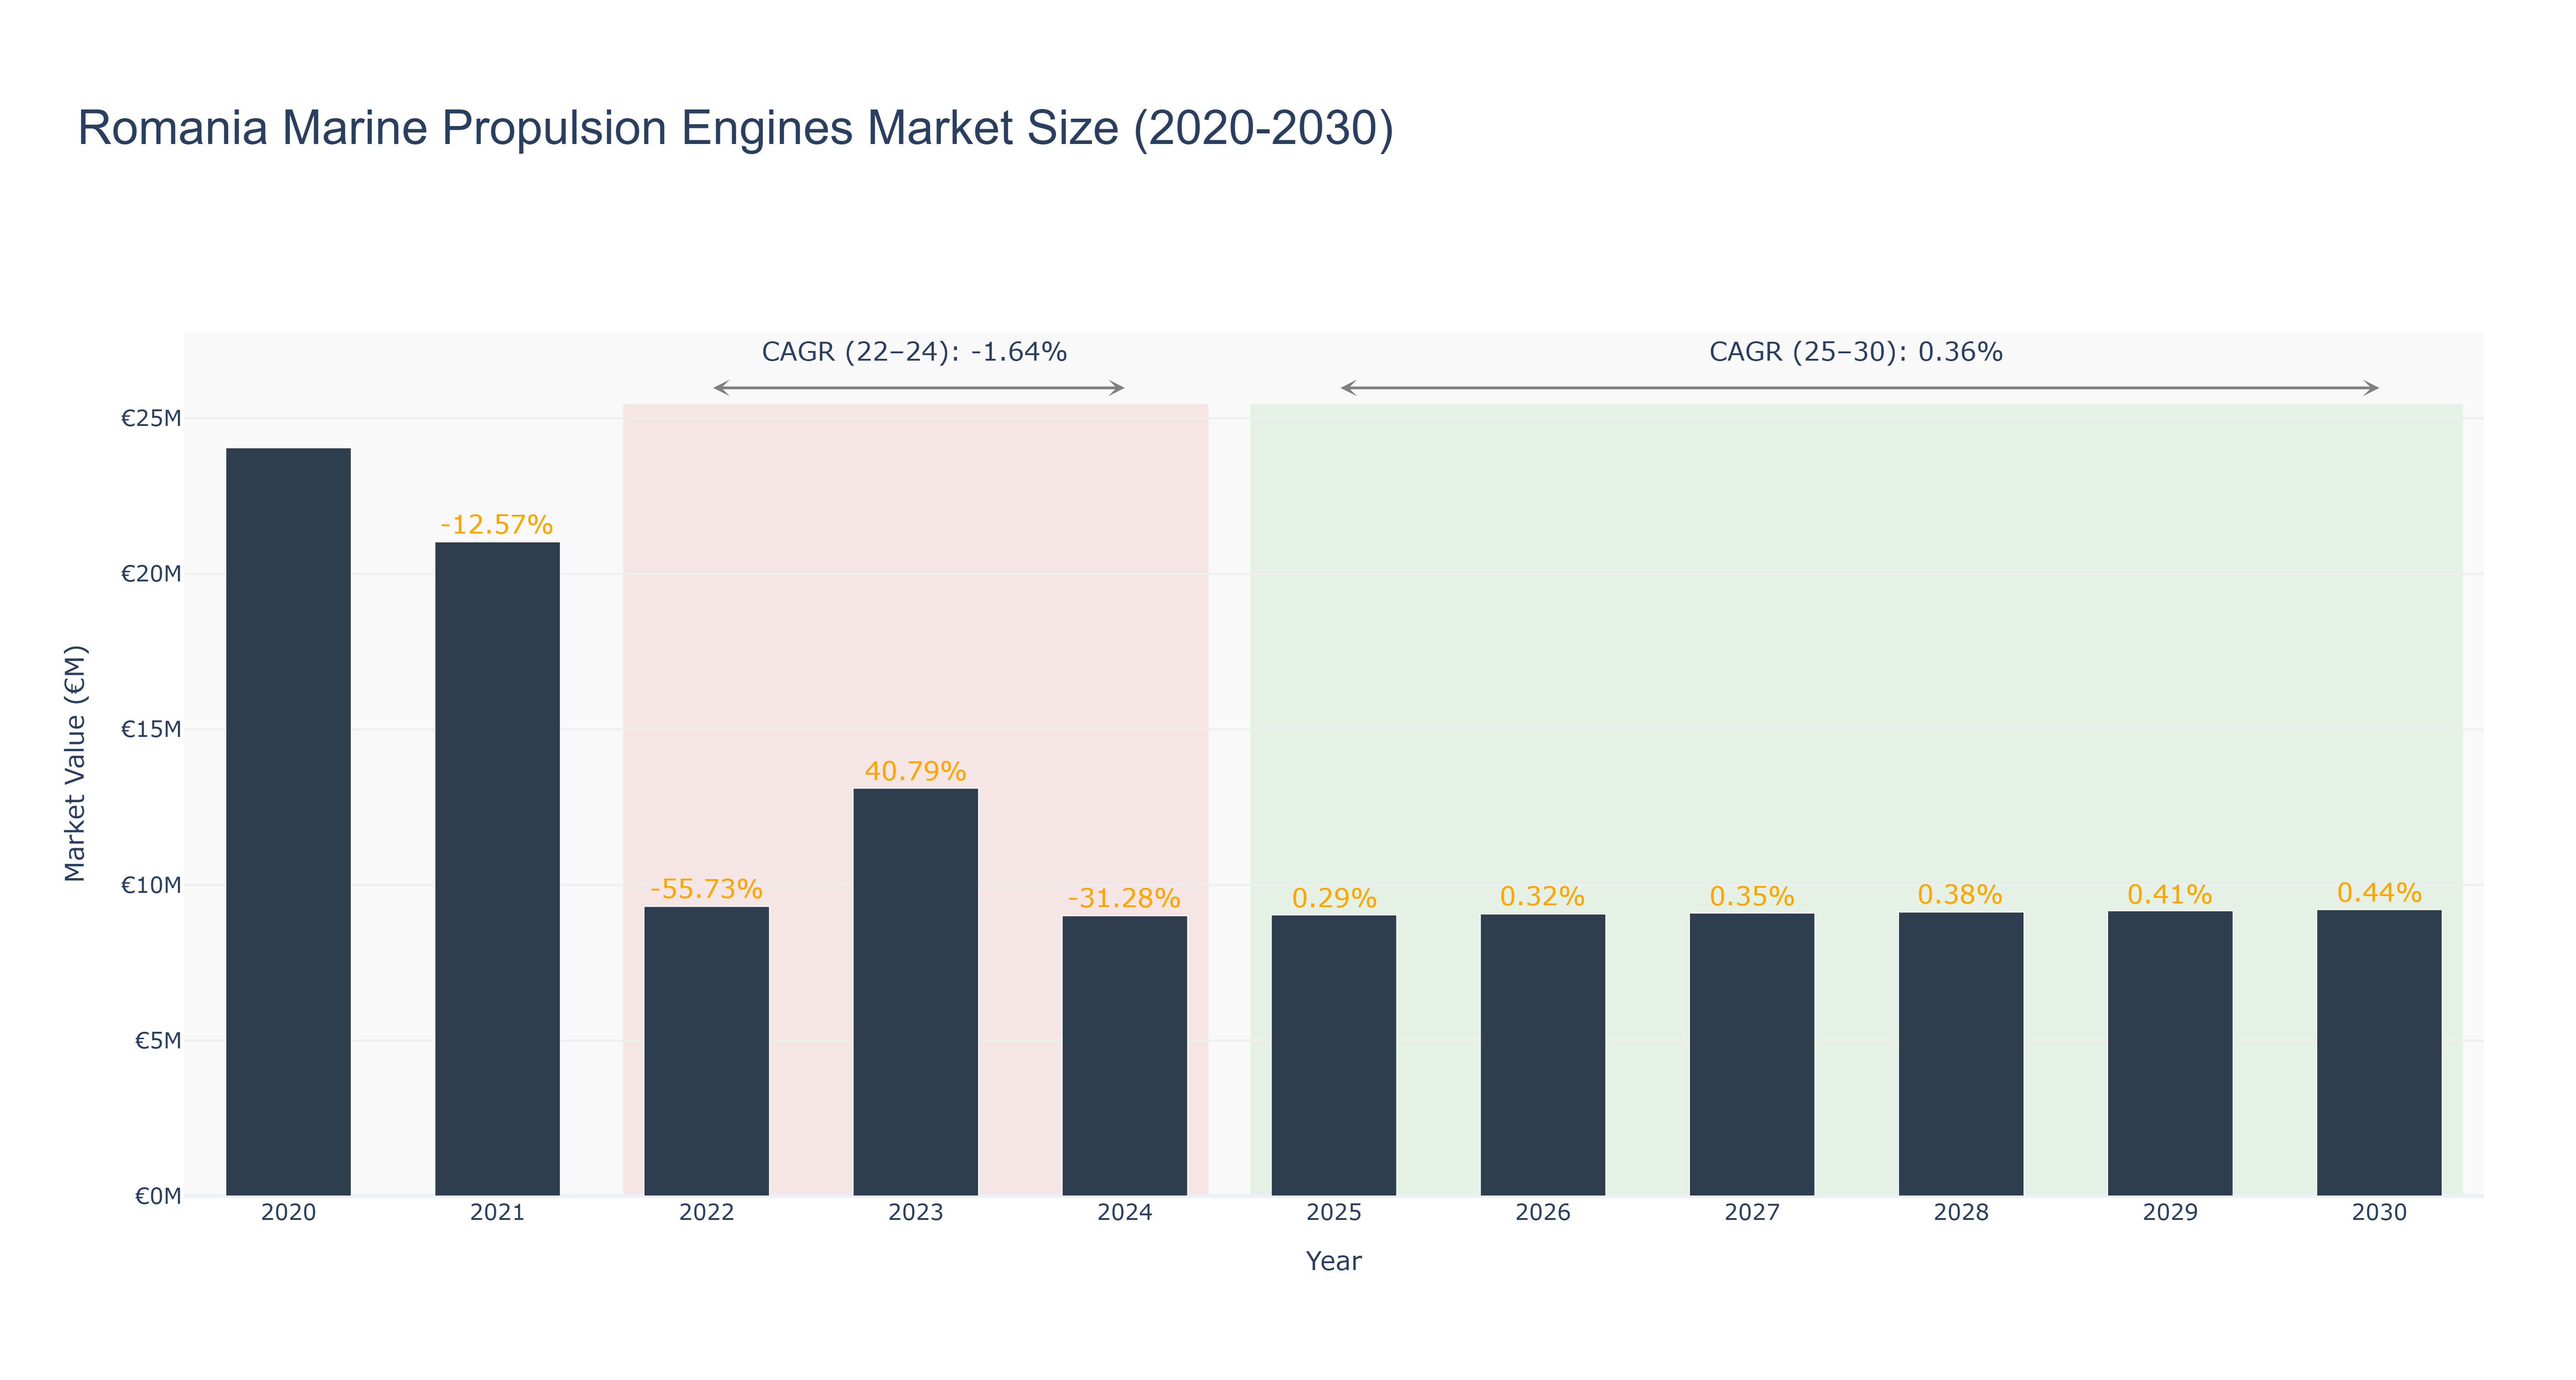
Task: Click the CAGR (22–24): -1.64% annotation
Action: pyautogui.click(x=914, y=352)
